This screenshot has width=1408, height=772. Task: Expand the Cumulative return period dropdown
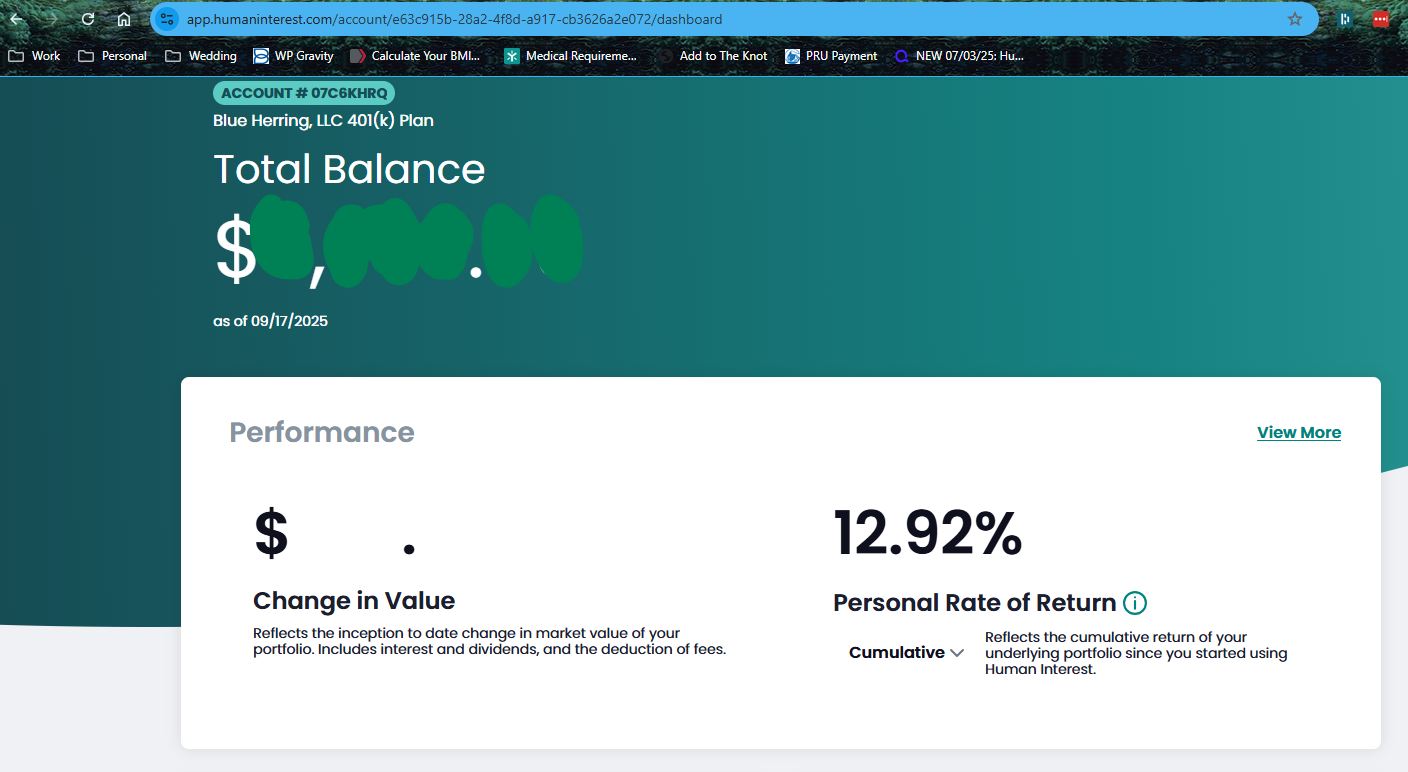[906, 653]
